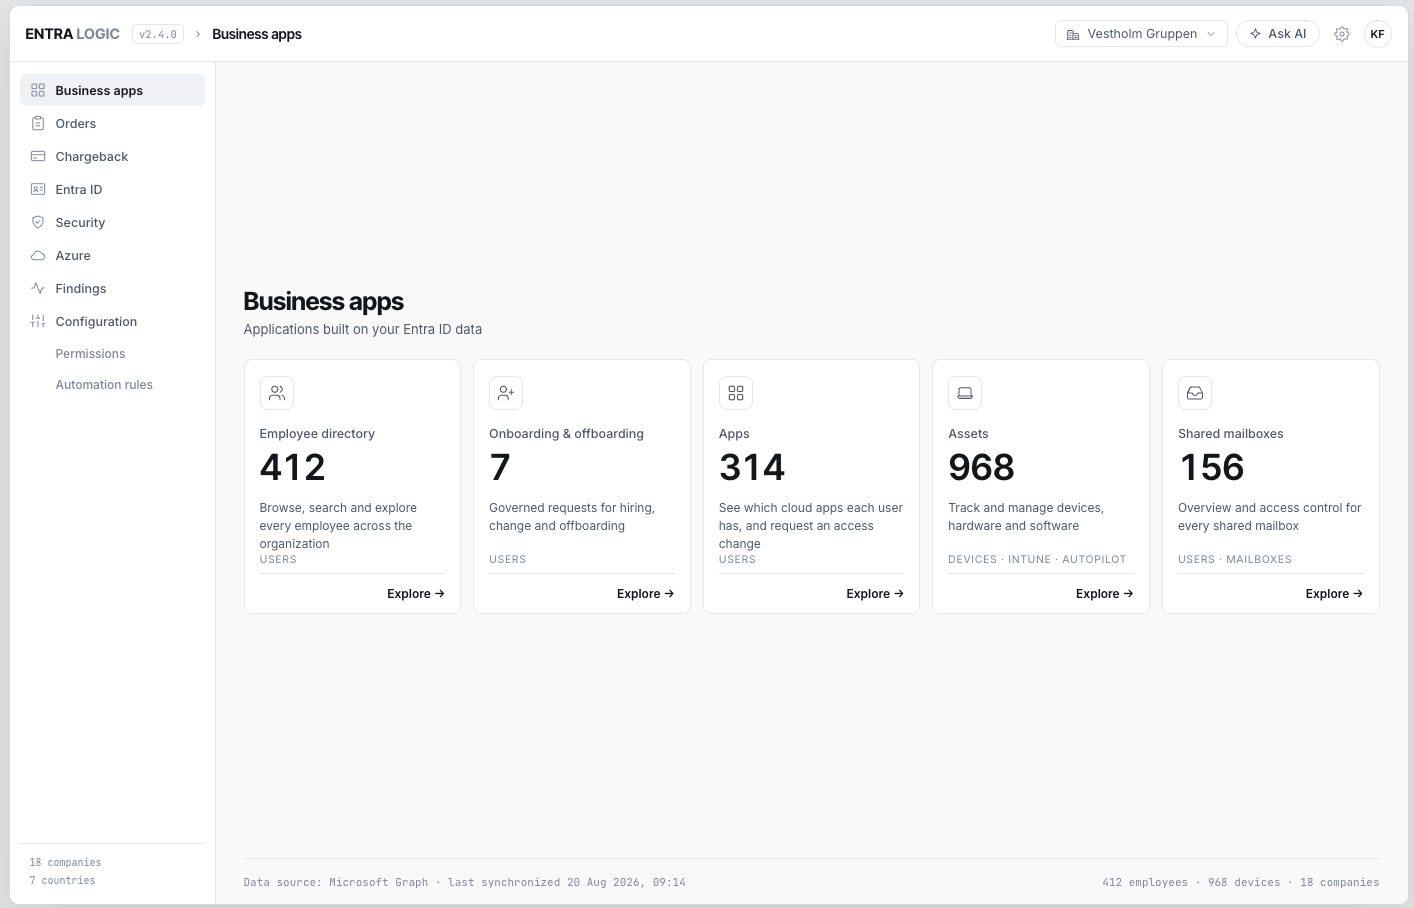Screen dimensions: 1414x908
Task: Click the Shared mailboxes inbox icon
Action: click(x=1195, y=393)
